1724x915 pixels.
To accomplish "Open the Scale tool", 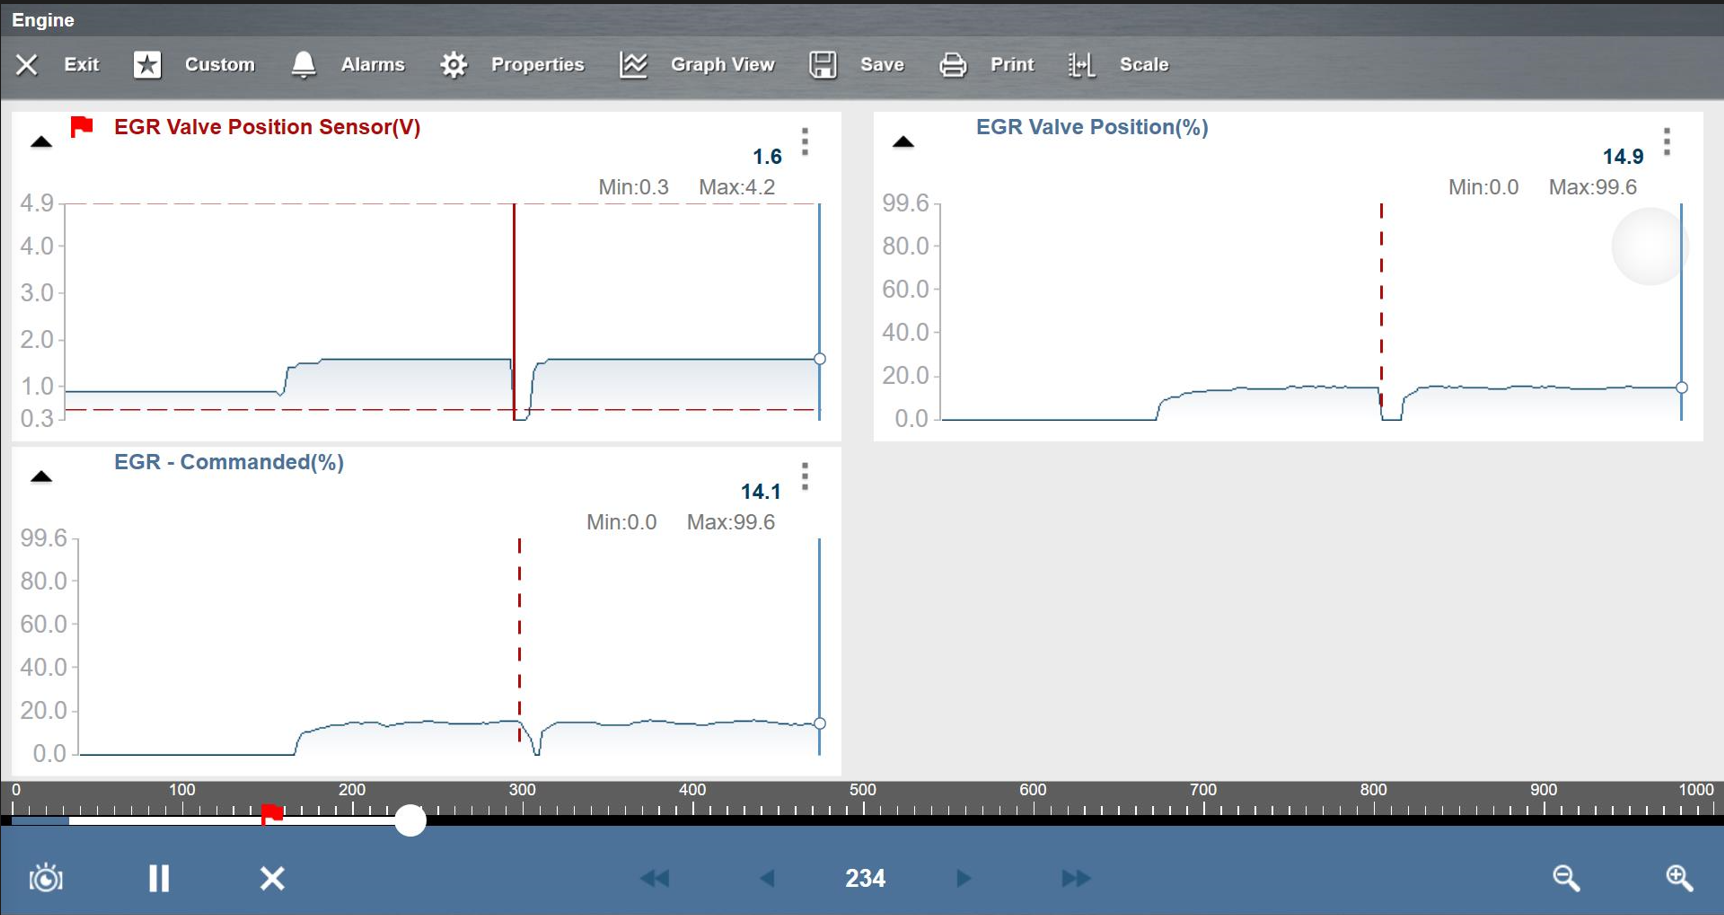I will pos(1081,65).
